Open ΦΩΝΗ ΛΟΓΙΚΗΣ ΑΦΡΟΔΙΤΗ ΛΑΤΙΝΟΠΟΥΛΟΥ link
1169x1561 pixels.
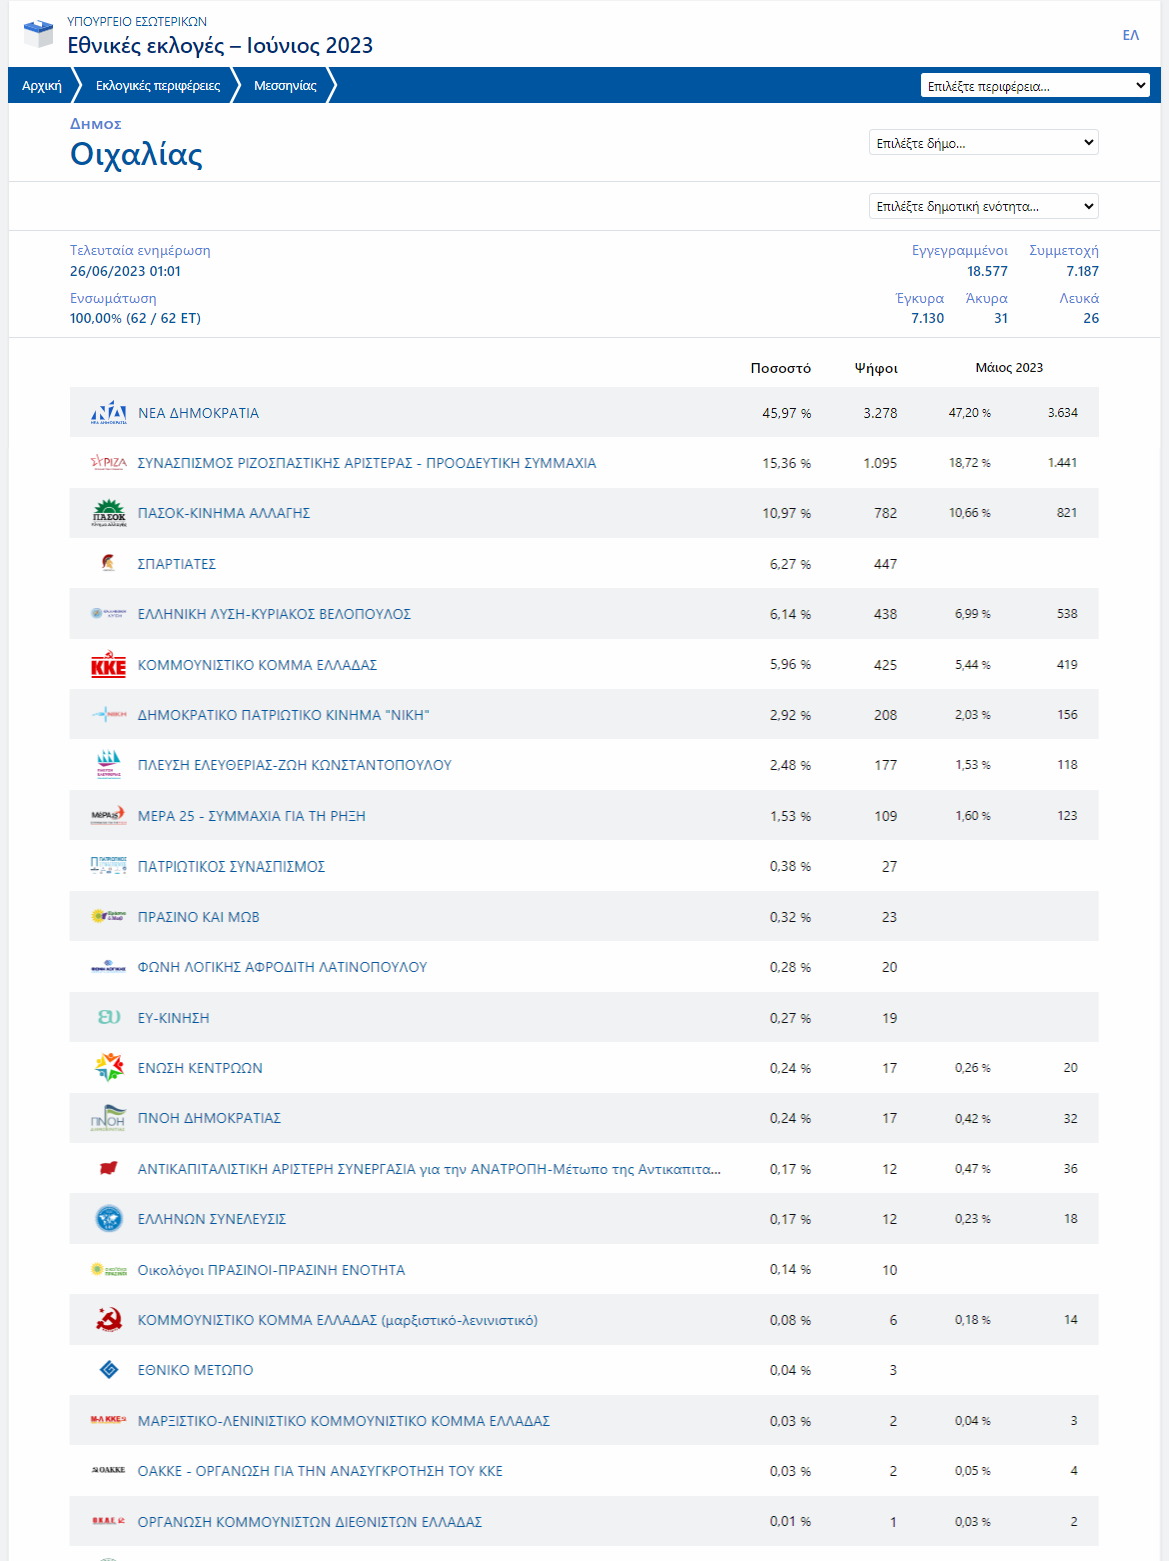[x=282, y=967]
